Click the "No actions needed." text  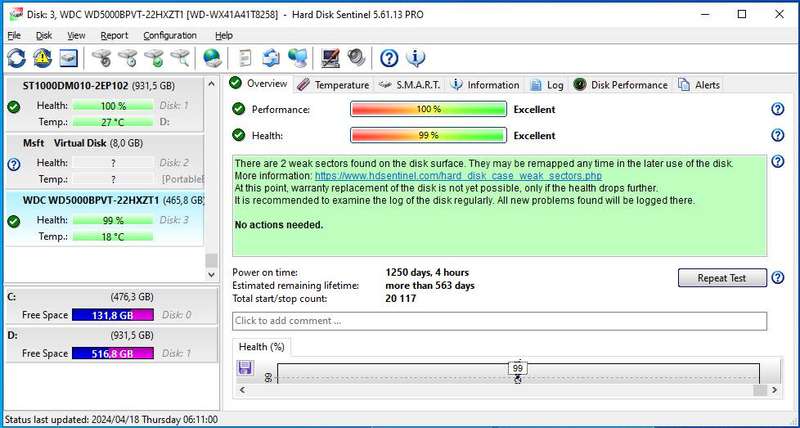coord(279,225)
